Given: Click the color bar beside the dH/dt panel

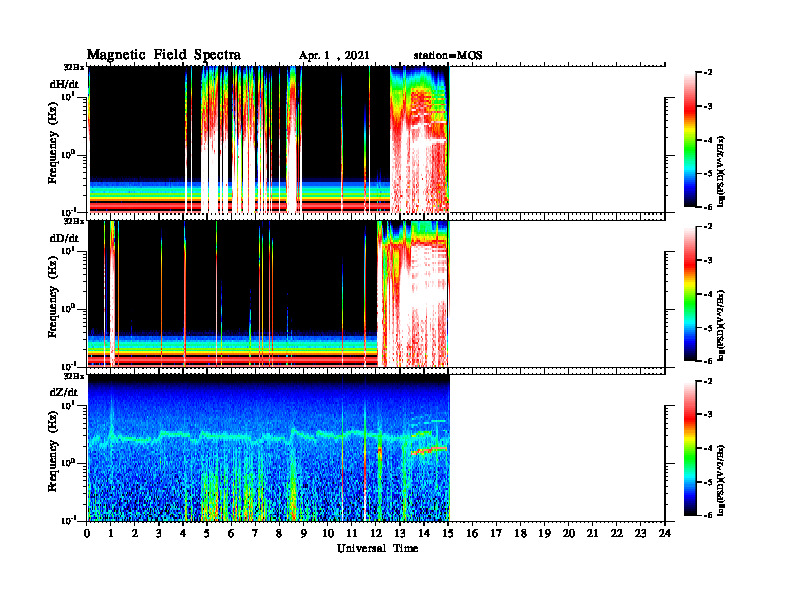Looking at the screenshot, I should [690, 140].
